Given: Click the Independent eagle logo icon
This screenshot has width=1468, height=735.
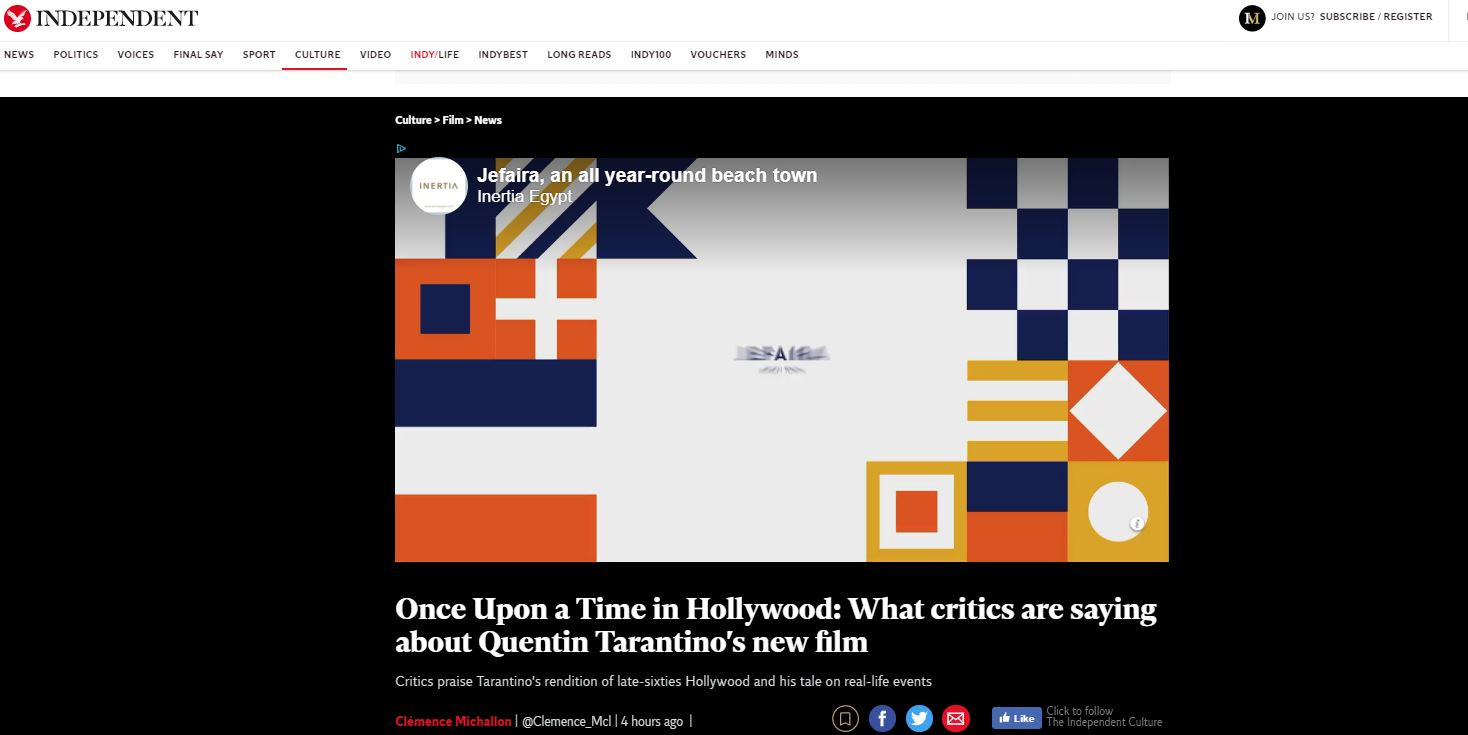Looking at the screenshot, I should (x=17, y=18).
